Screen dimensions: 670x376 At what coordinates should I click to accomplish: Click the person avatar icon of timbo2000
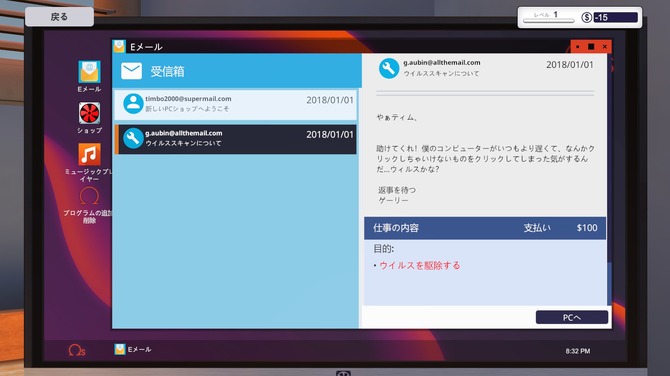[x=133, y=104]
